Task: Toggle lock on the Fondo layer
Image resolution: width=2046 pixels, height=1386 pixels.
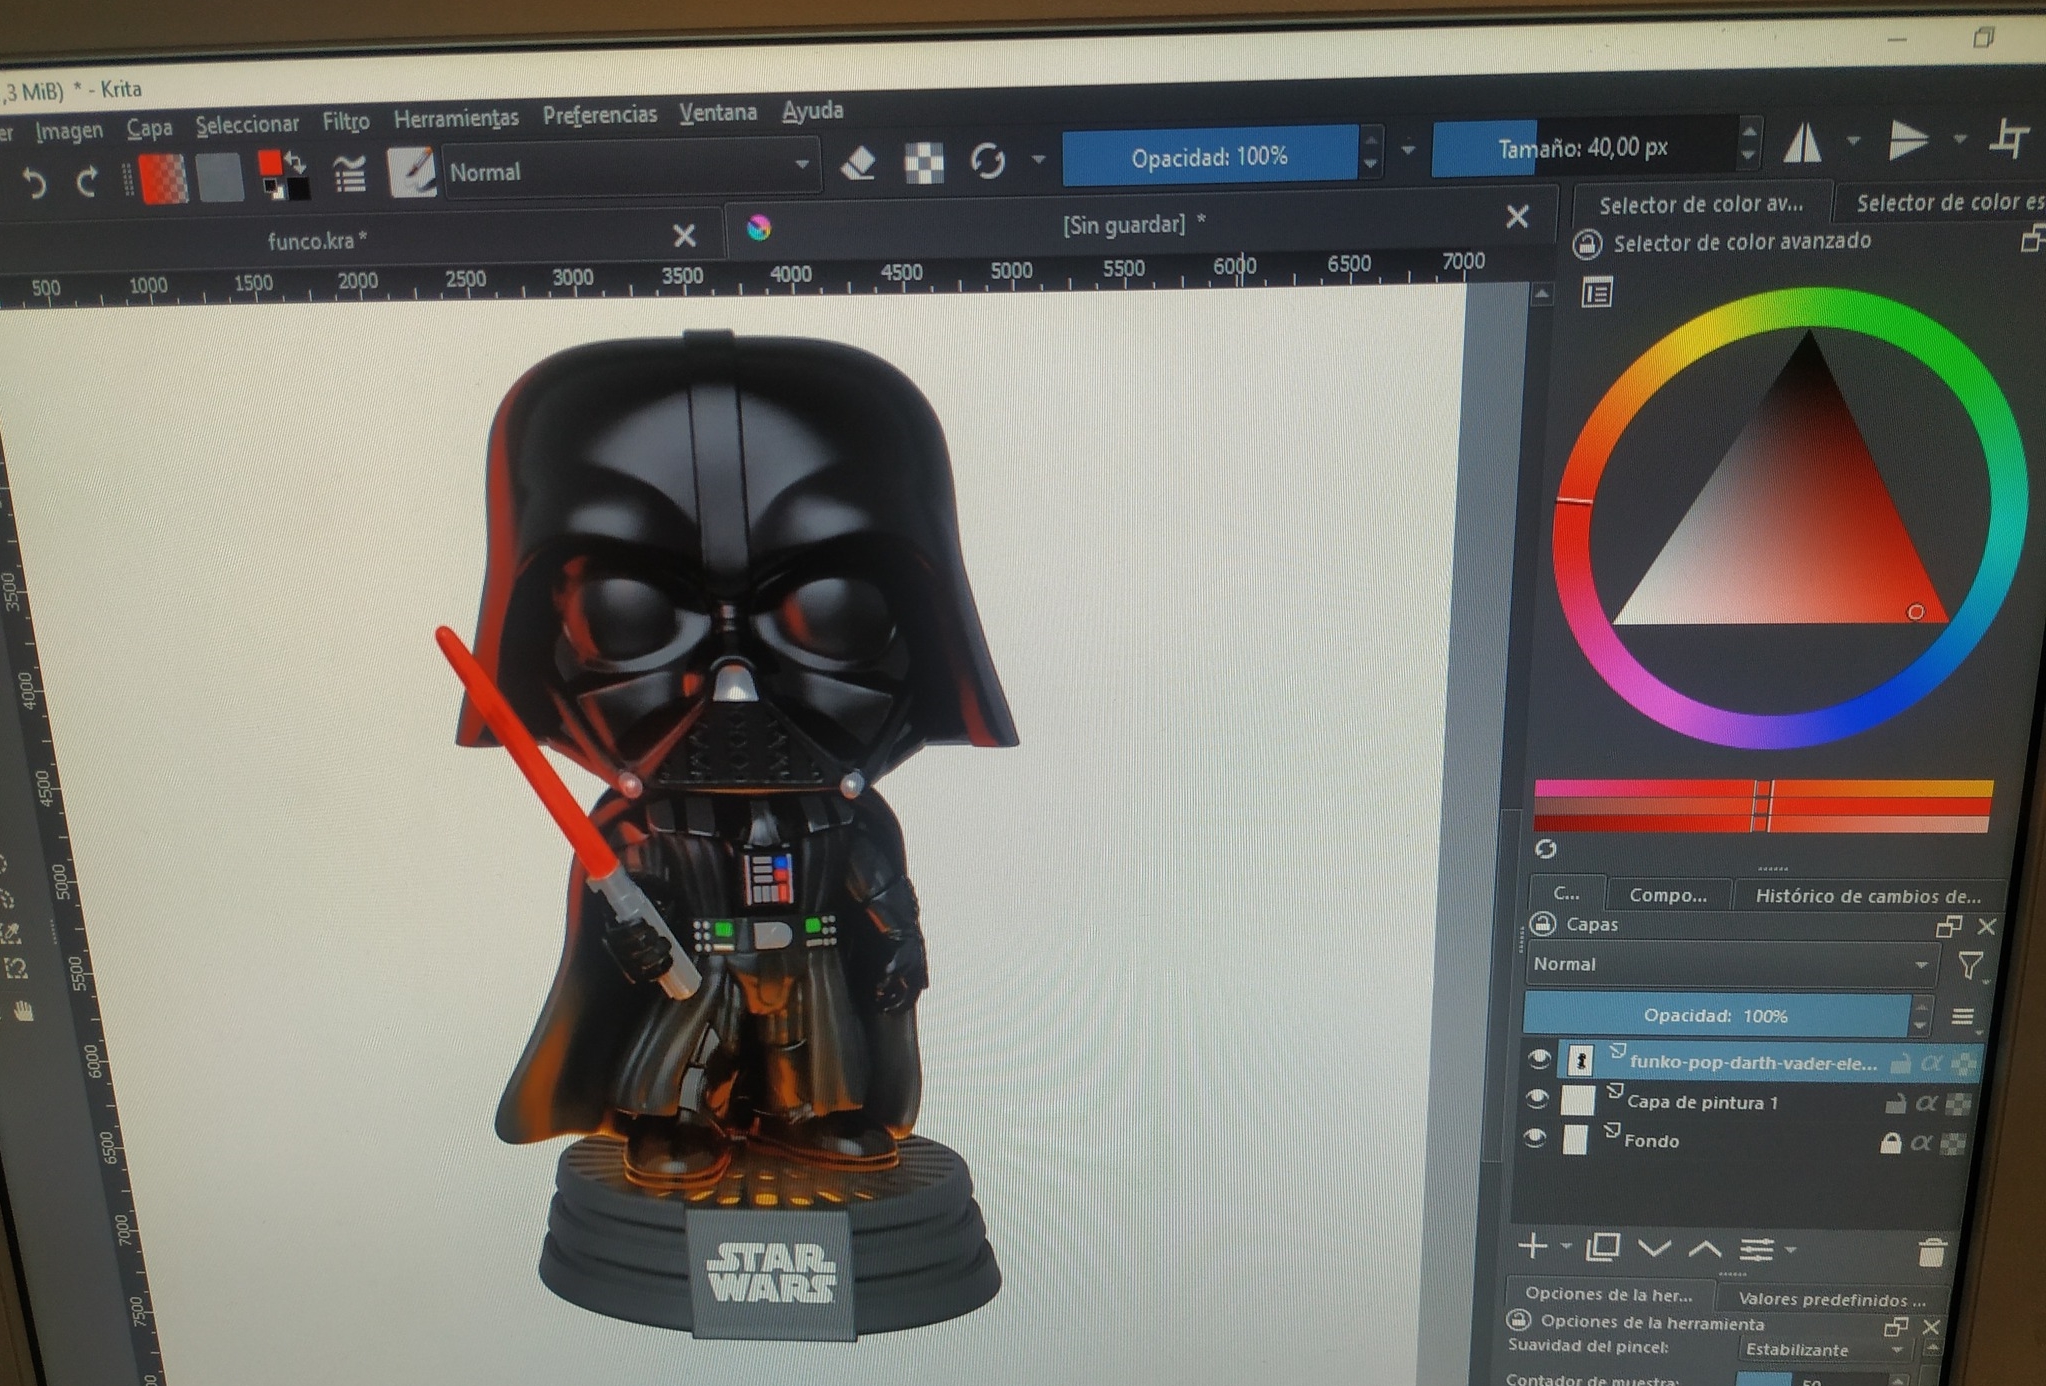Action: pyautogui.click(x=1889, y=1142)
